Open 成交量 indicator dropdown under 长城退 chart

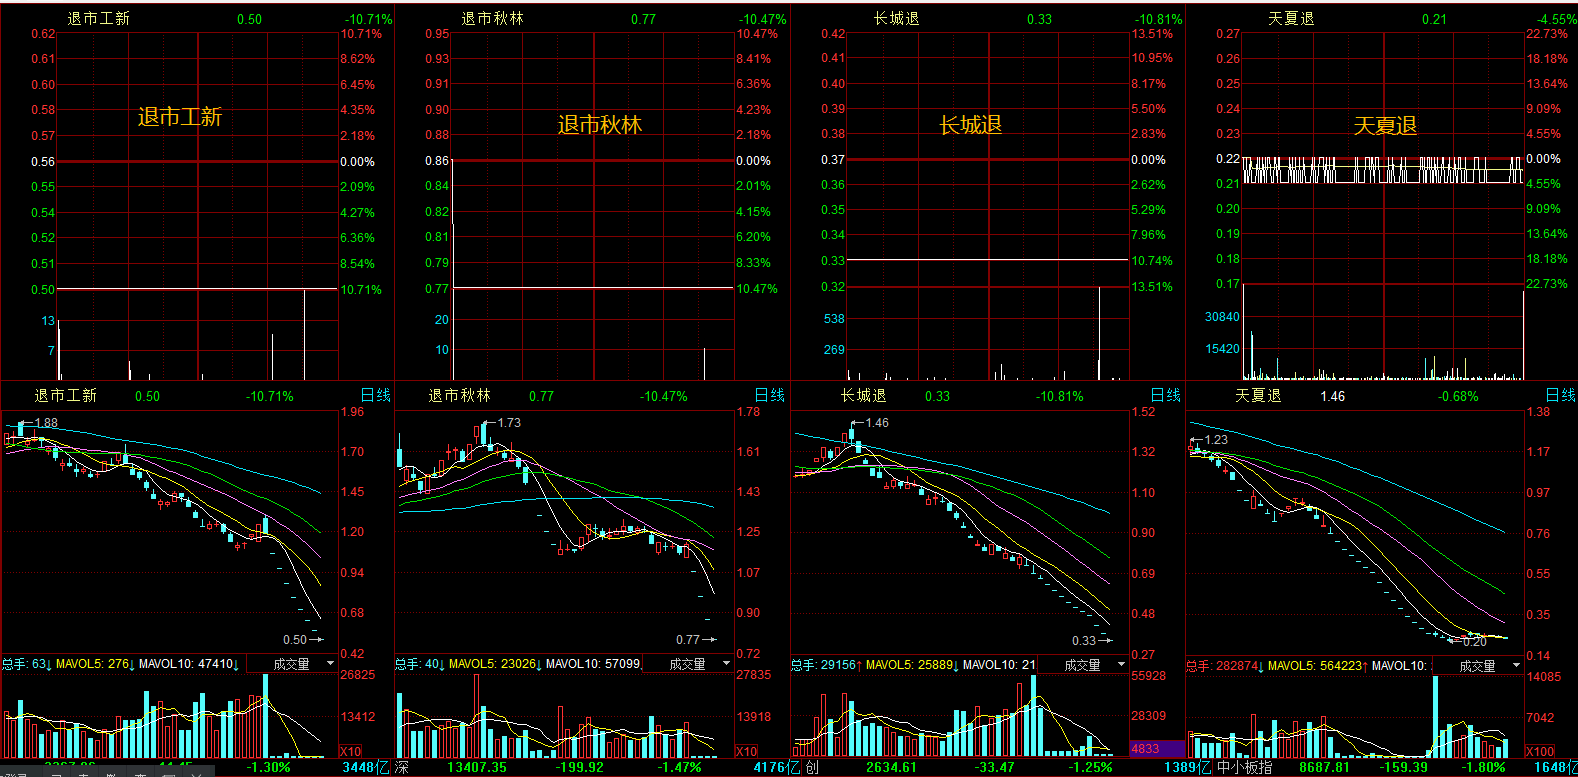1121,664
